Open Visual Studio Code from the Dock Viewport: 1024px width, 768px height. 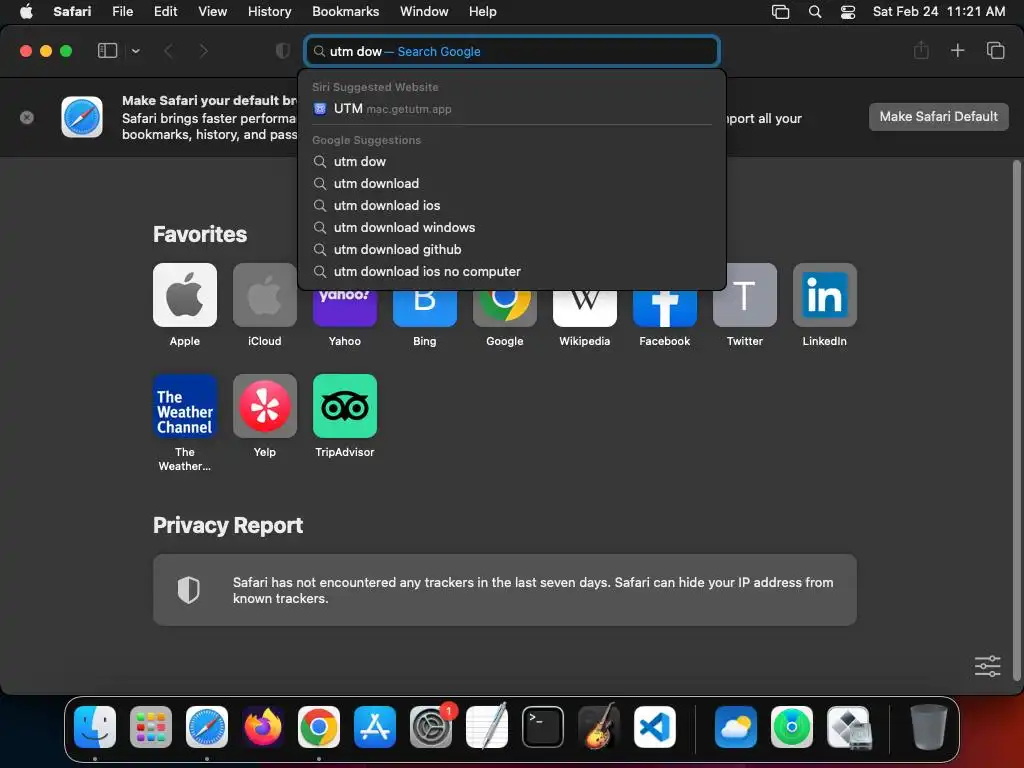pyautogui.click(x=655, y=727)
